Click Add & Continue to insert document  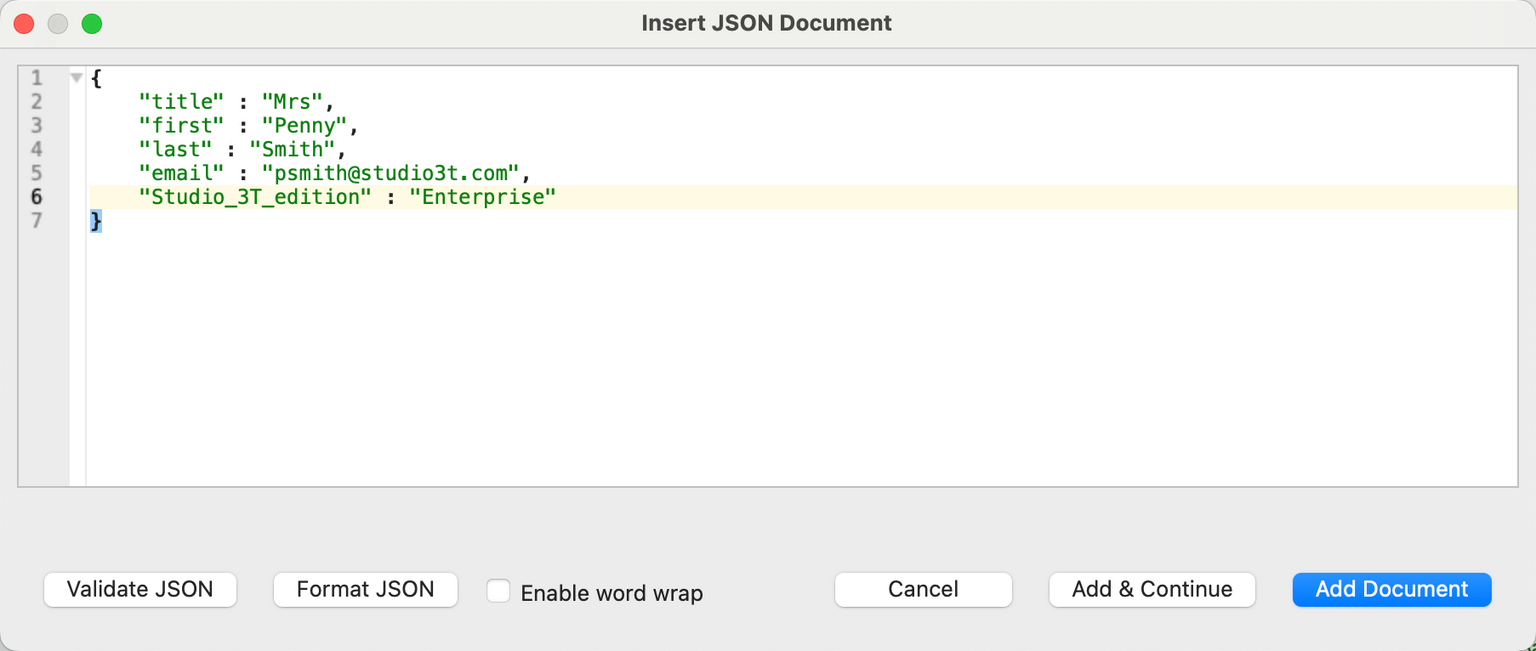tap(1151, 590)
